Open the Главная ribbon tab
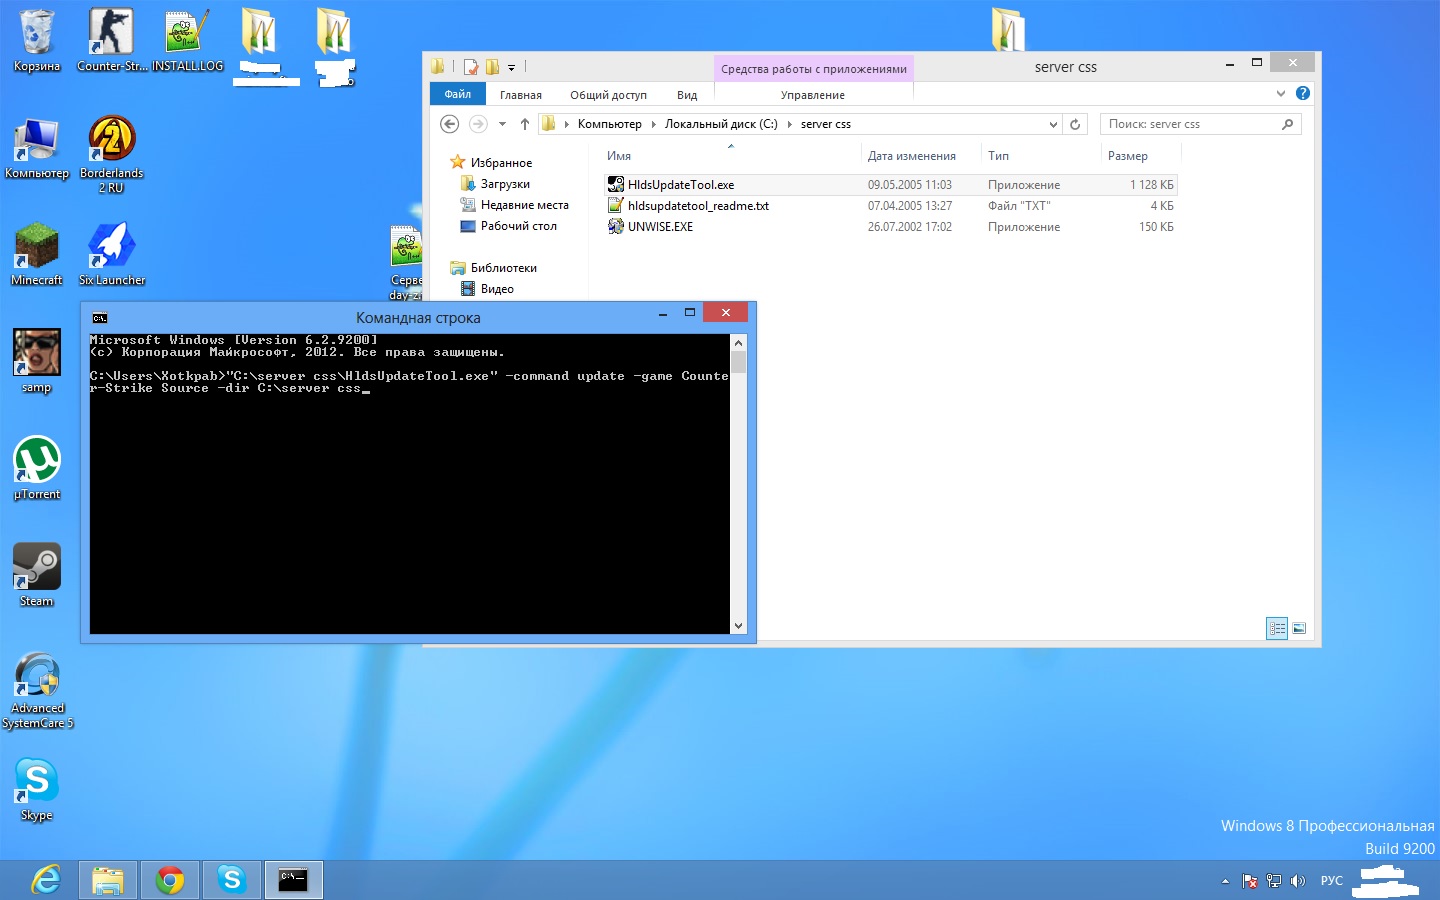 pos(521,95)
